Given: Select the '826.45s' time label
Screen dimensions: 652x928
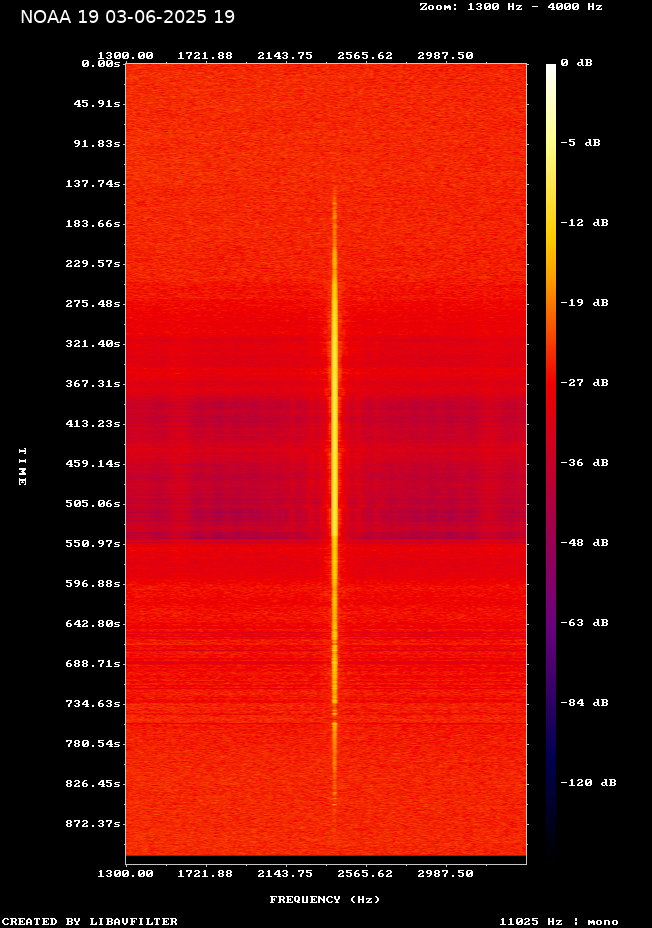Looking at the screenshot, I should (93, 784).
